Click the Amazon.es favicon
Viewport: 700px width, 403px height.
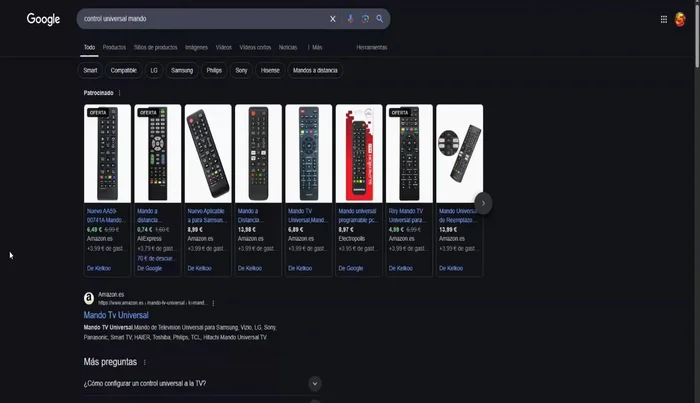click(x=89, y=298)
